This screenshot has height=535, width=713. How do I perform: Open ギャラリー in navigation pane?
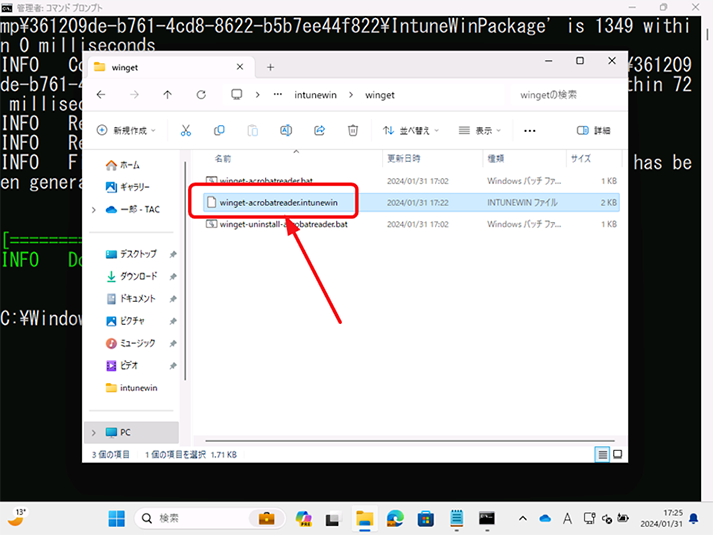127,187
